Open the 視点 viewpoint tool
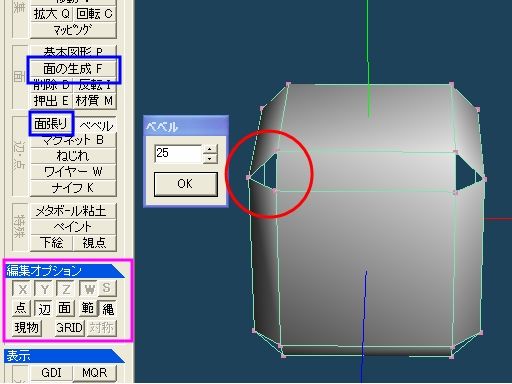The width and height of the screenshot is (512, 384). 94,243
